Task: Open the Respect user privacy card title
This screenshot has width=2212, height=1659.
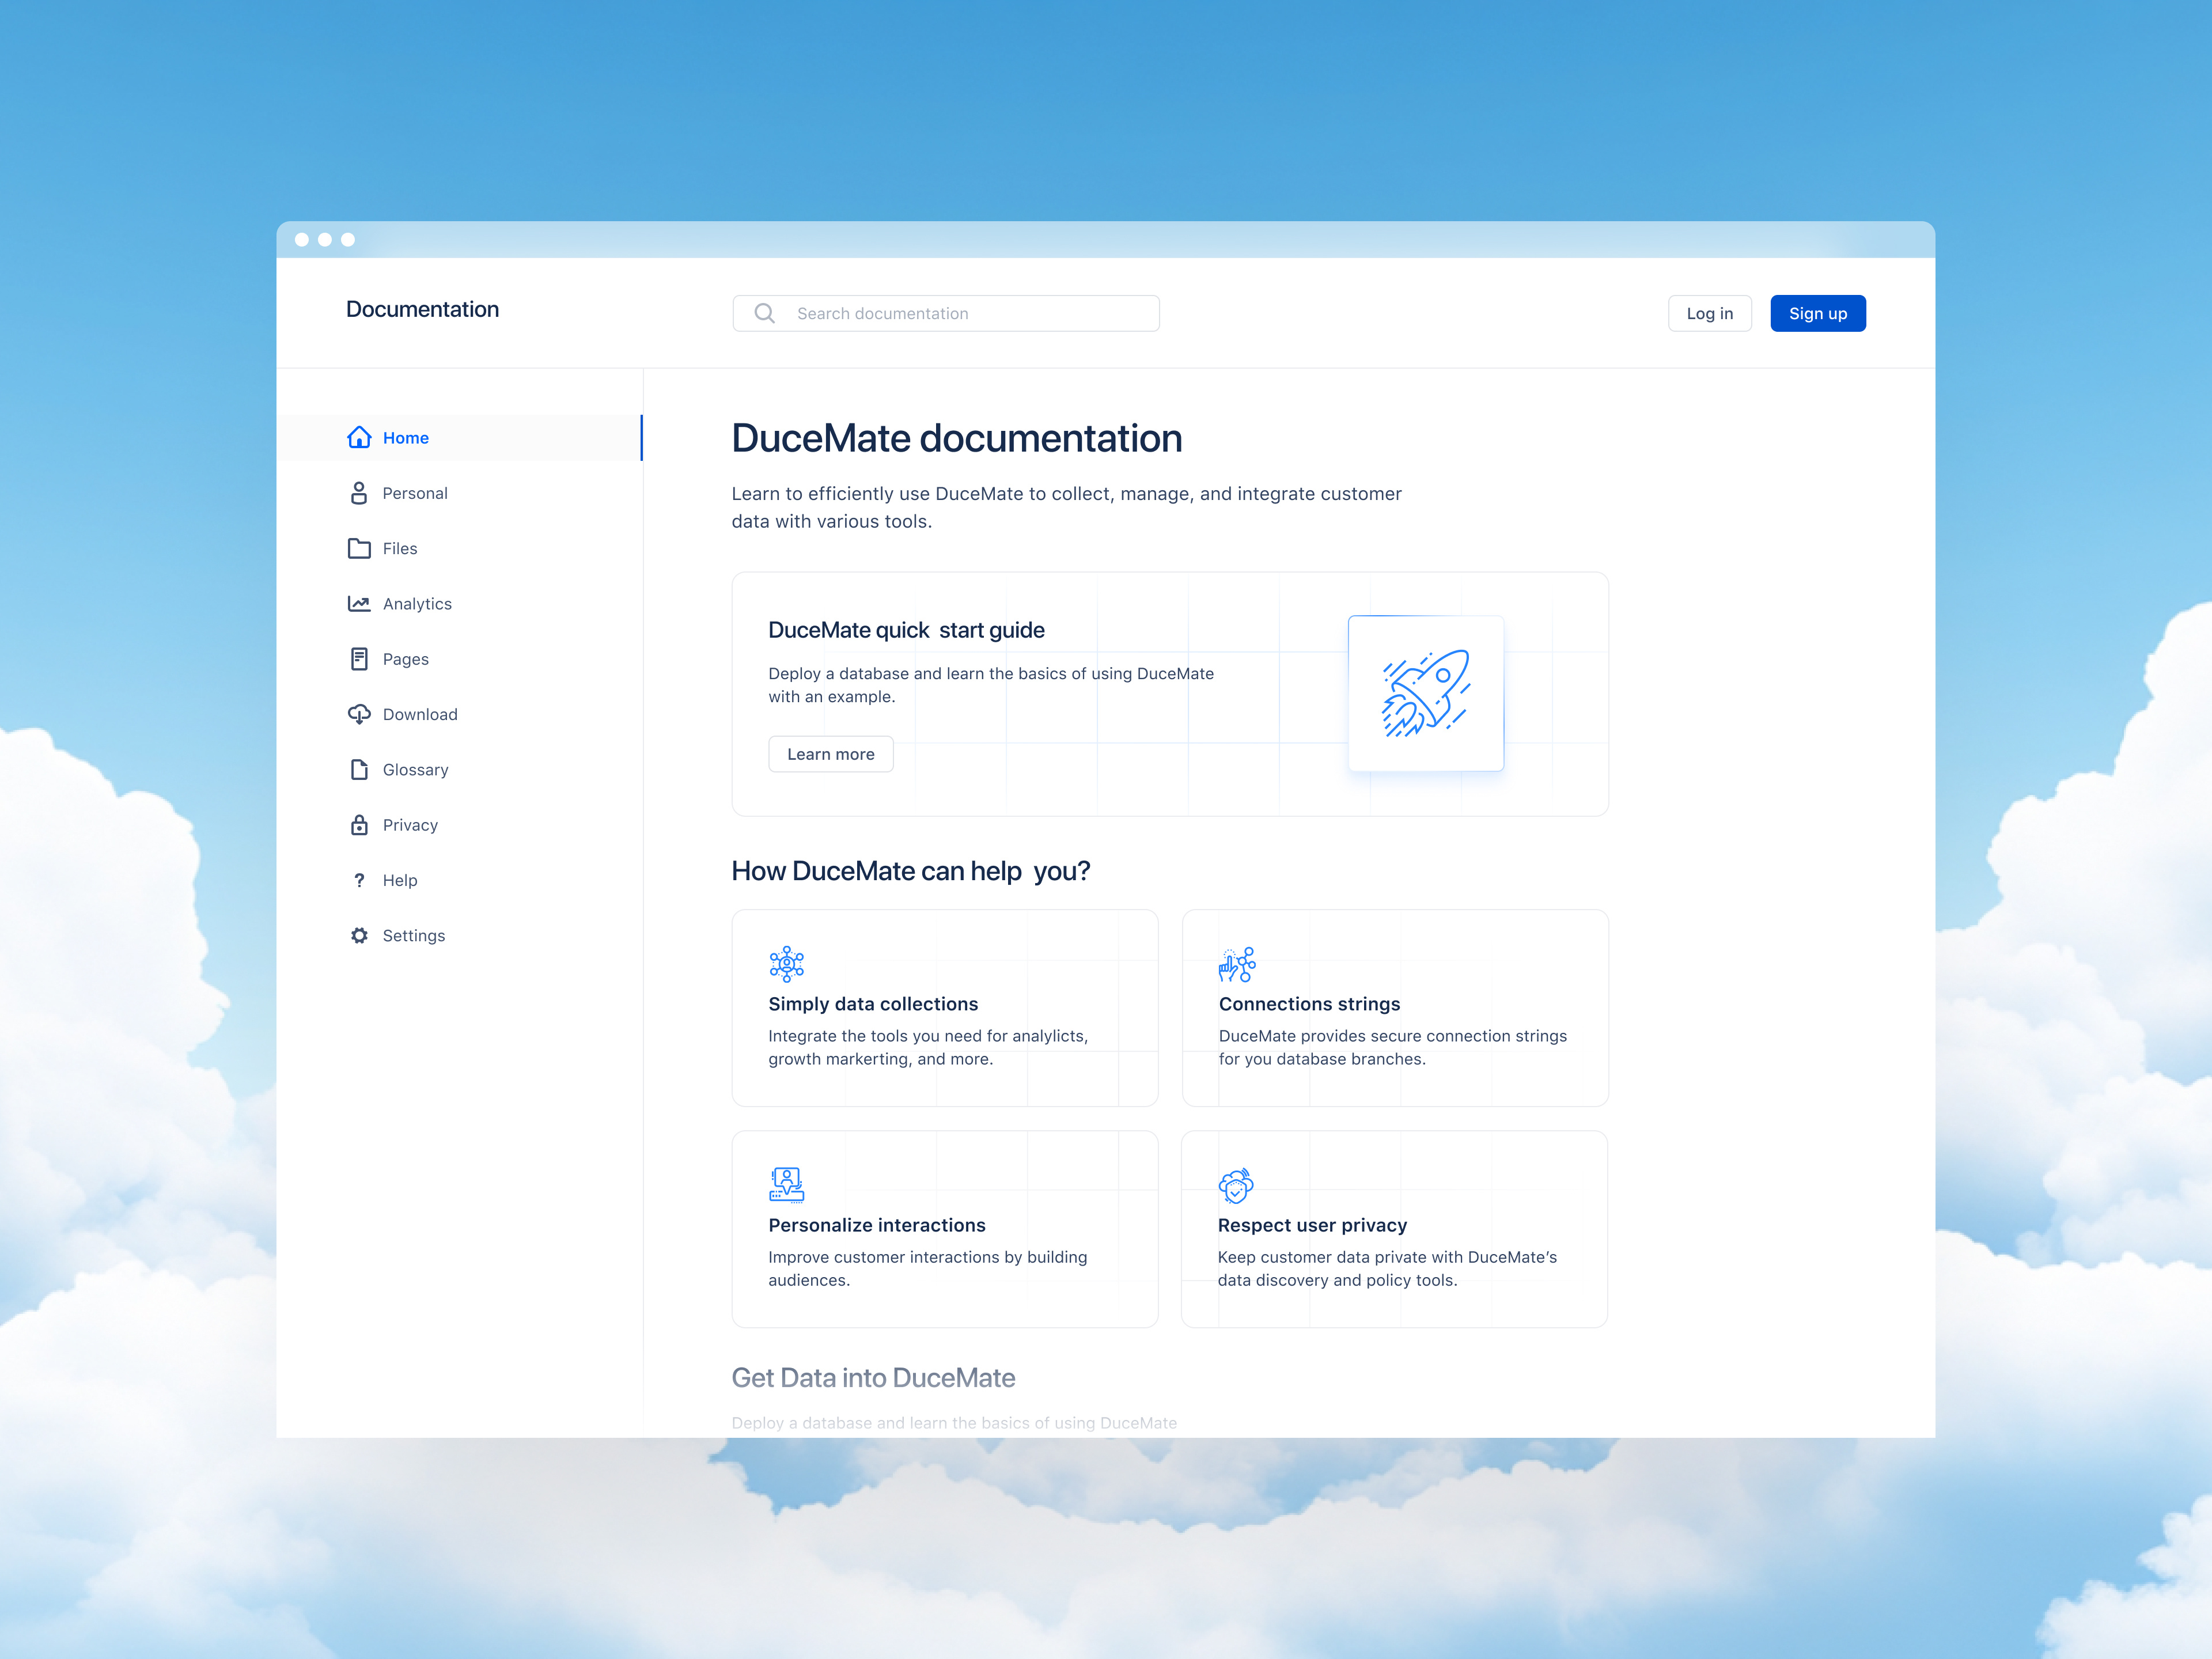Action: pos(1312,1225)
